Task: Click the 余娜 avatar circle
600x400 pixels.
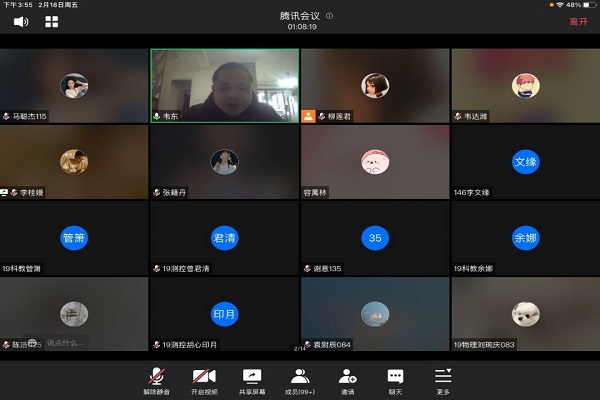Action: click(525, 238)
